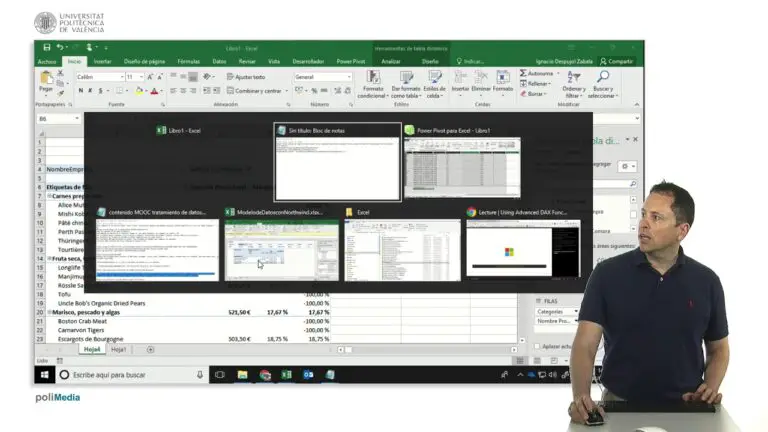Image resolution: width=768 pixels, height=432 pixels.
Task: Click the red font color swatch
Action: (x=154, y=91)
